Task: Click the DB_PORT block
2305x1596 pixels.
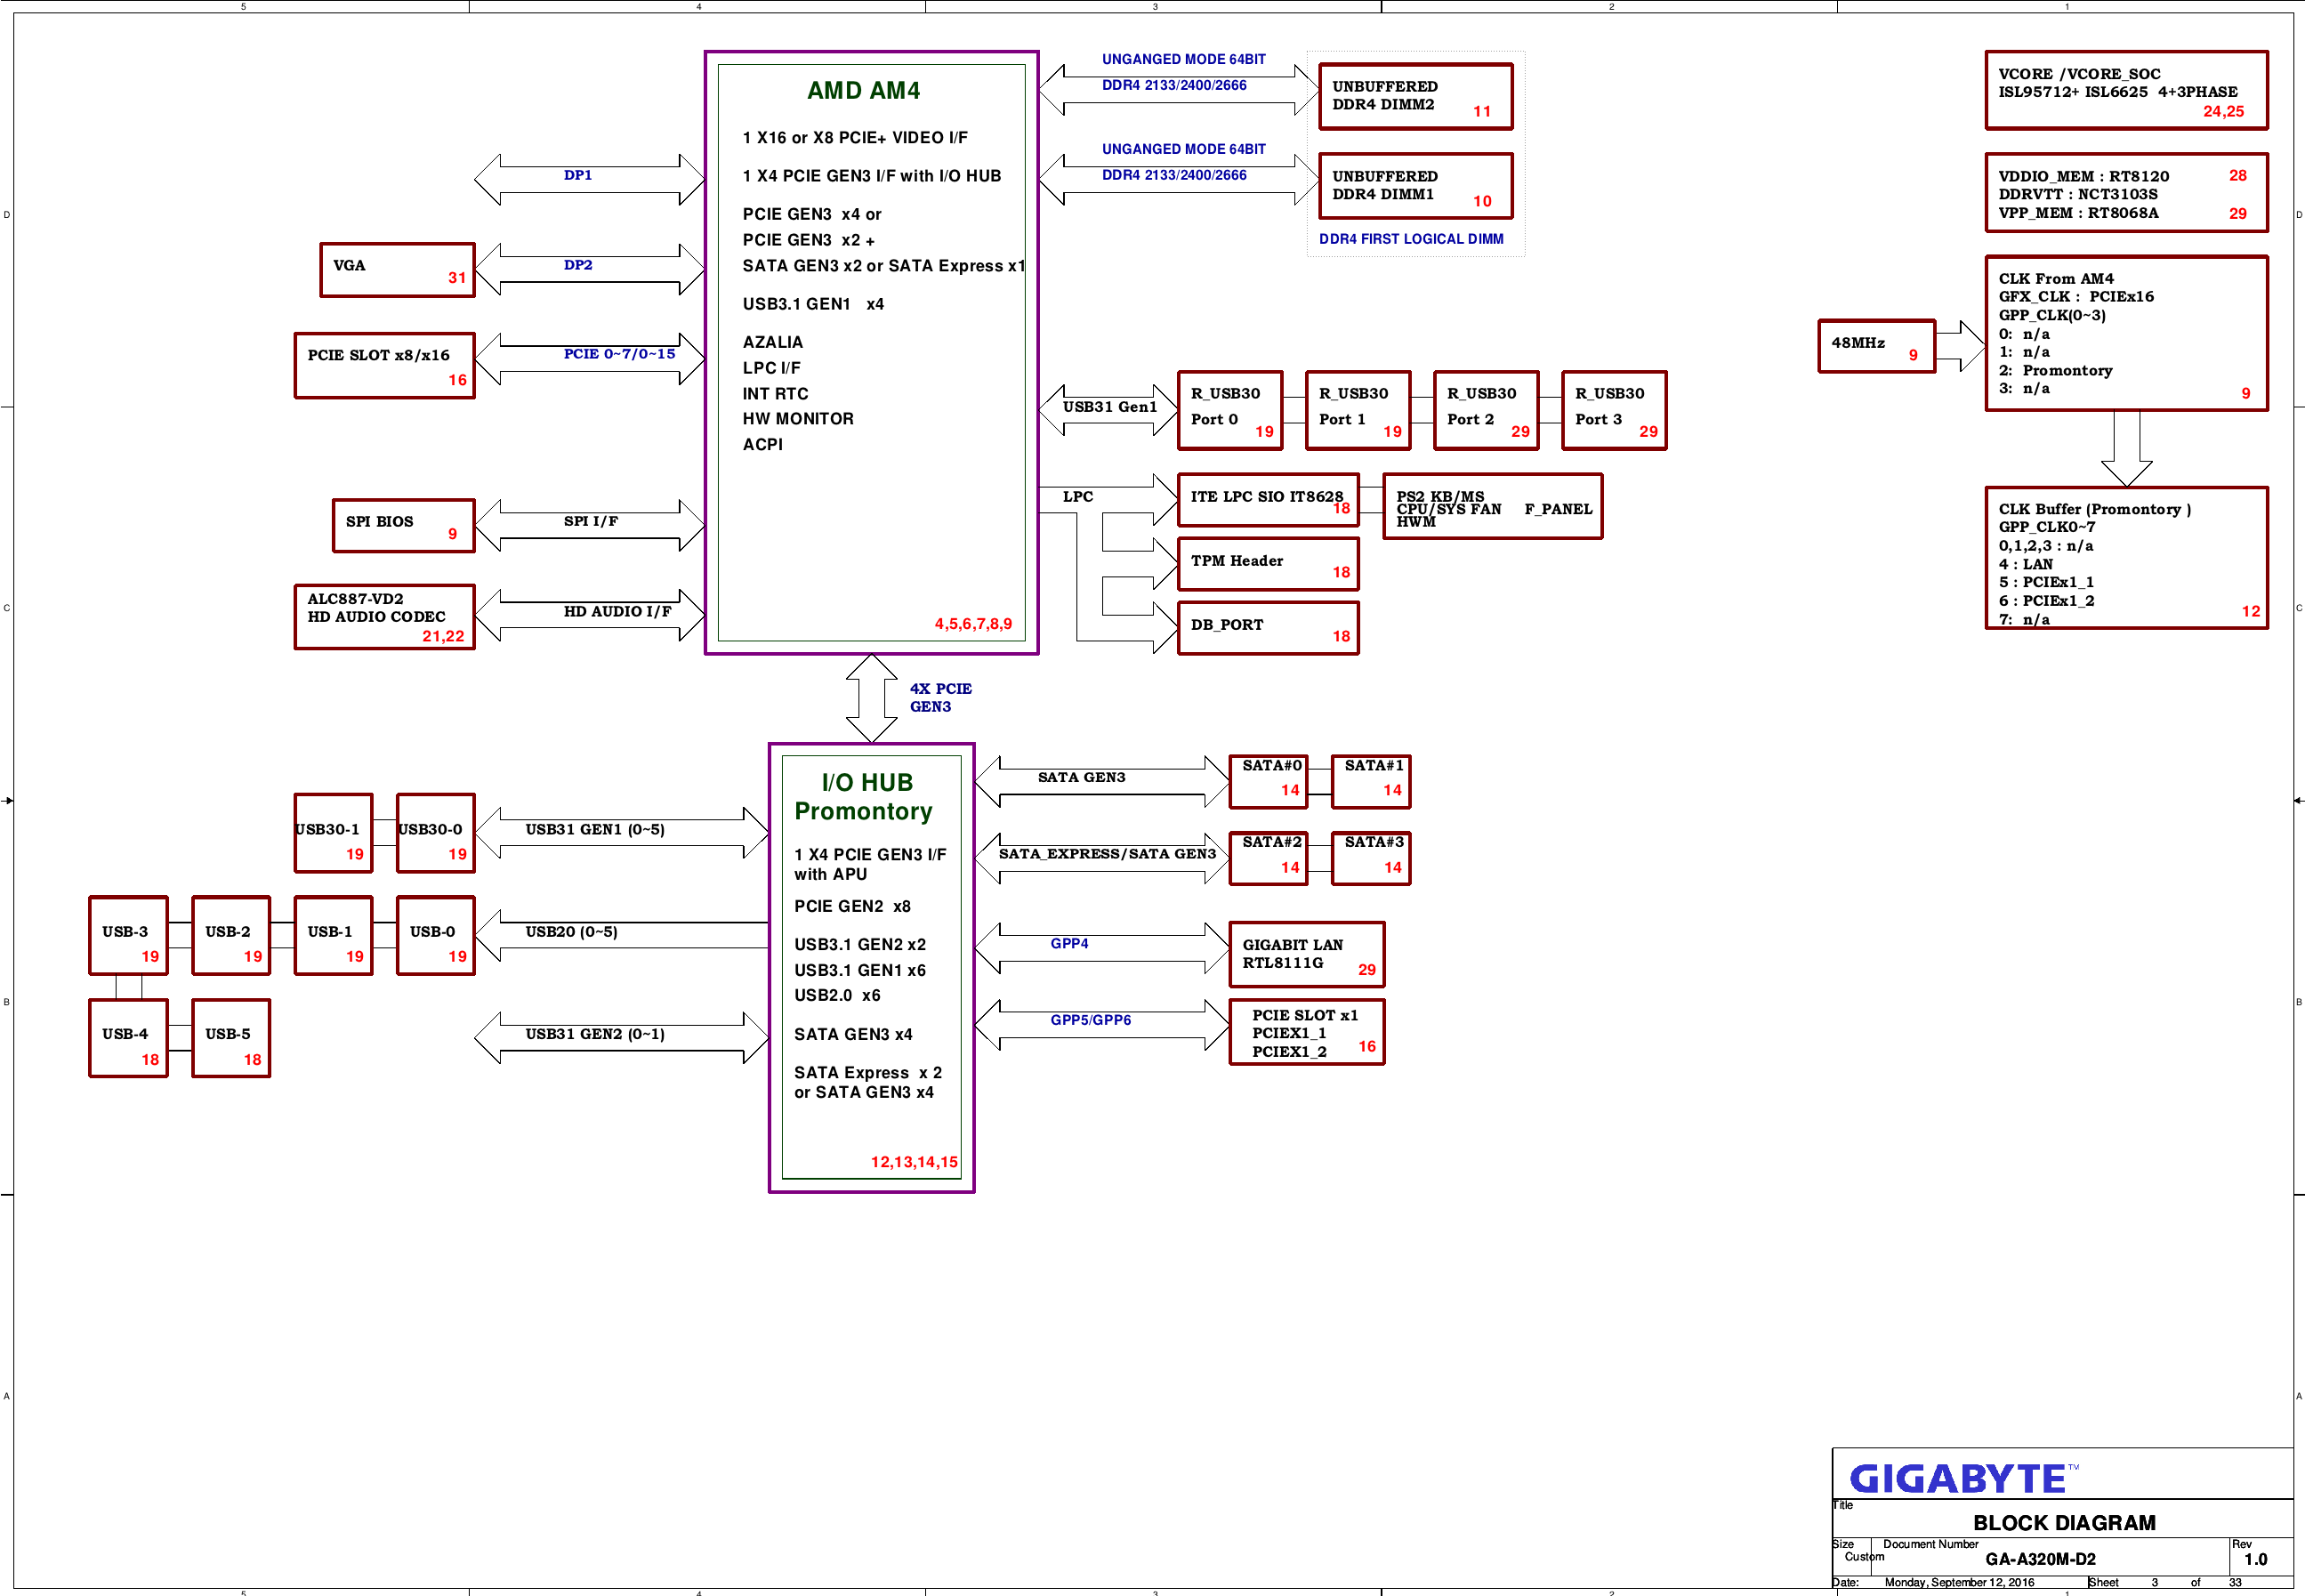Action: pyautogui.click(x=1267, y=628)
